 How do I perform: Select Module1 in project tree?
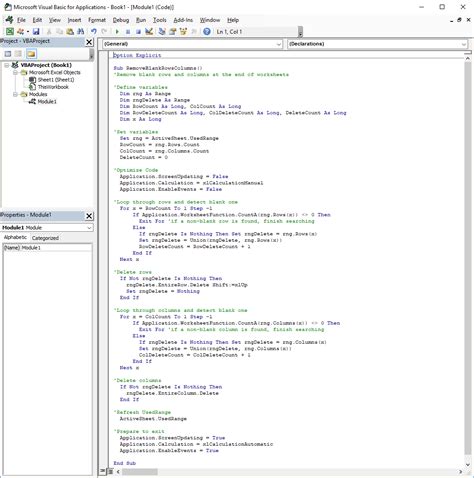[x=47, y=102]
